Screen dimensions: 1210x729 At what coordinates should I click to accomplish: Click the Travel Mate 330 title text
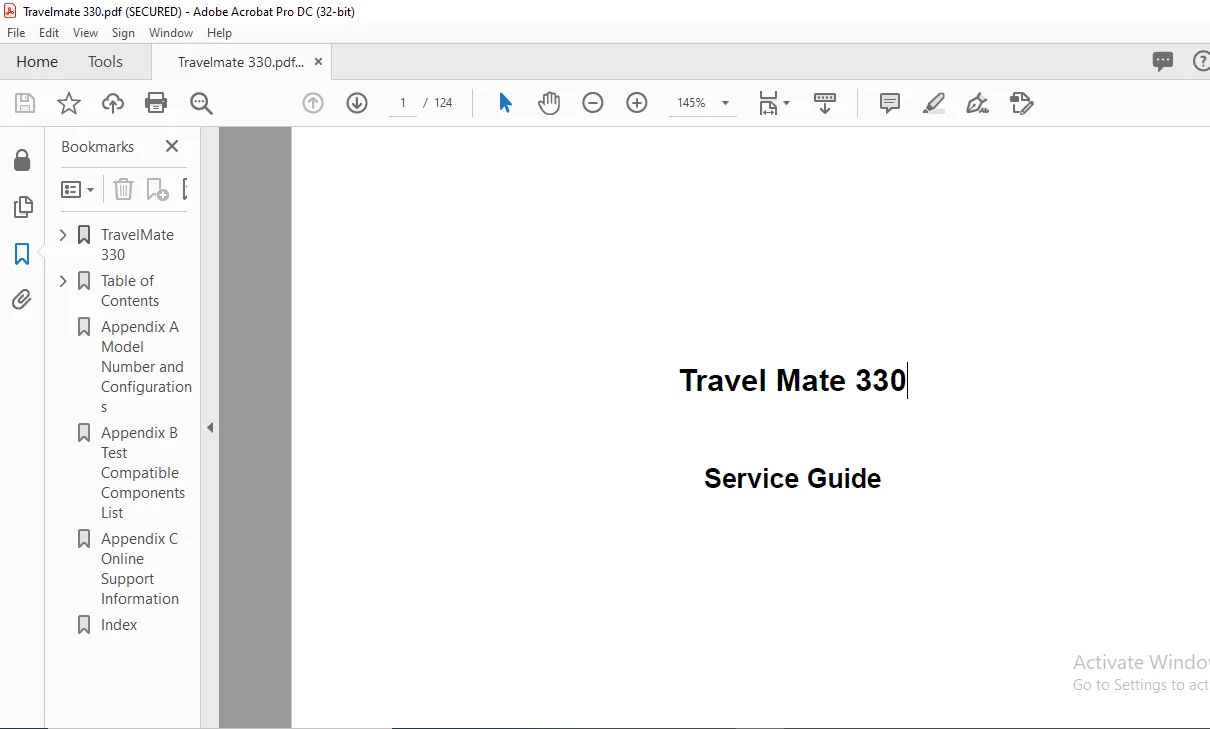click(792, 381)
